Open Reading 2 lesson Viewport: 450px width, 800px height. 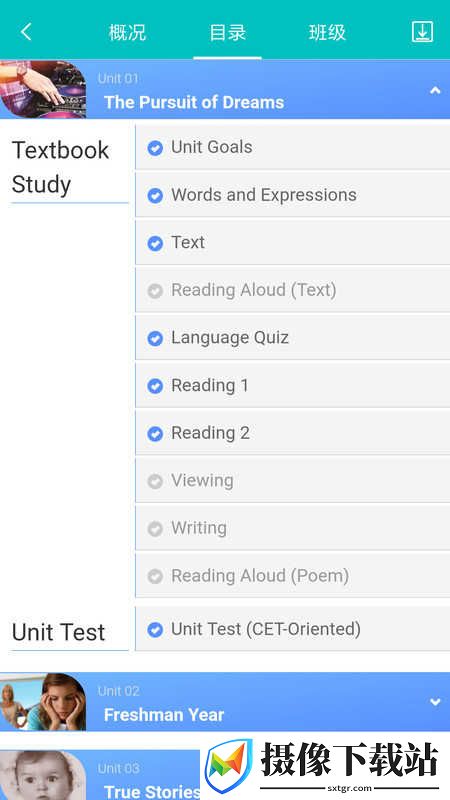point(292,433)
